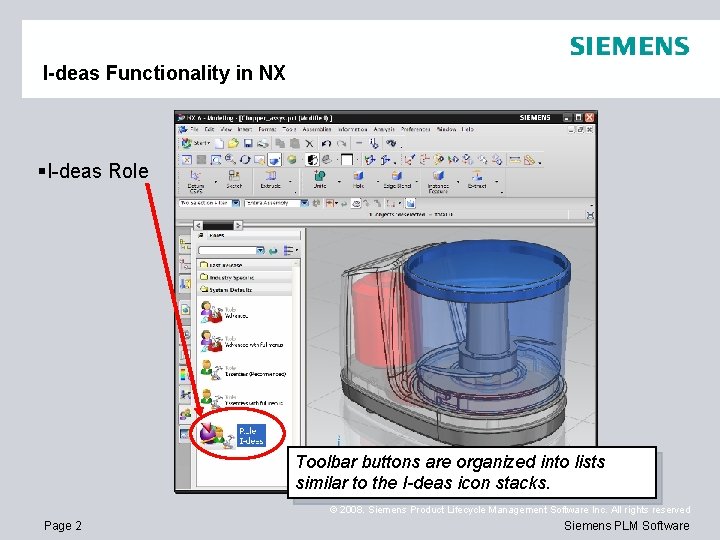720x540 pixels.
Task: Open the Unite dropdown arrow
Action: click(339, 182)
